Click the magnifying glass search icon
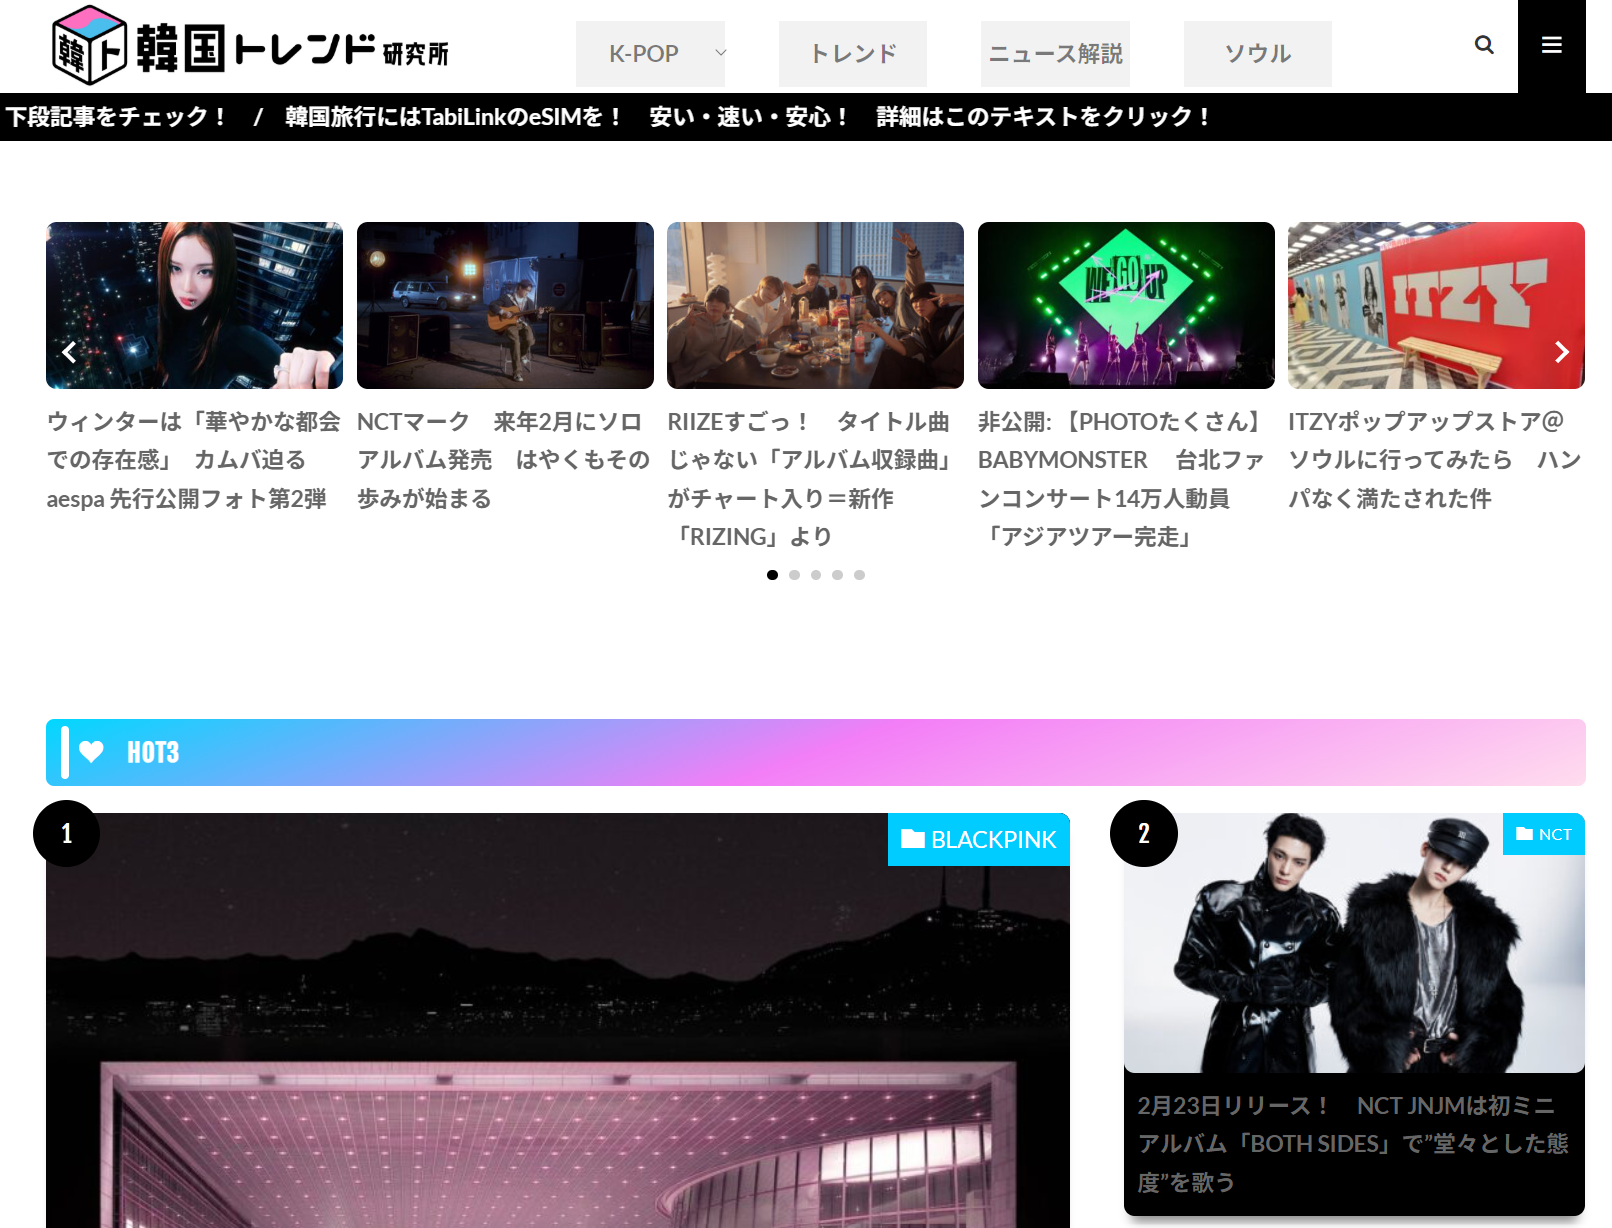The image size is (1612, 1228). (1484, 45)
